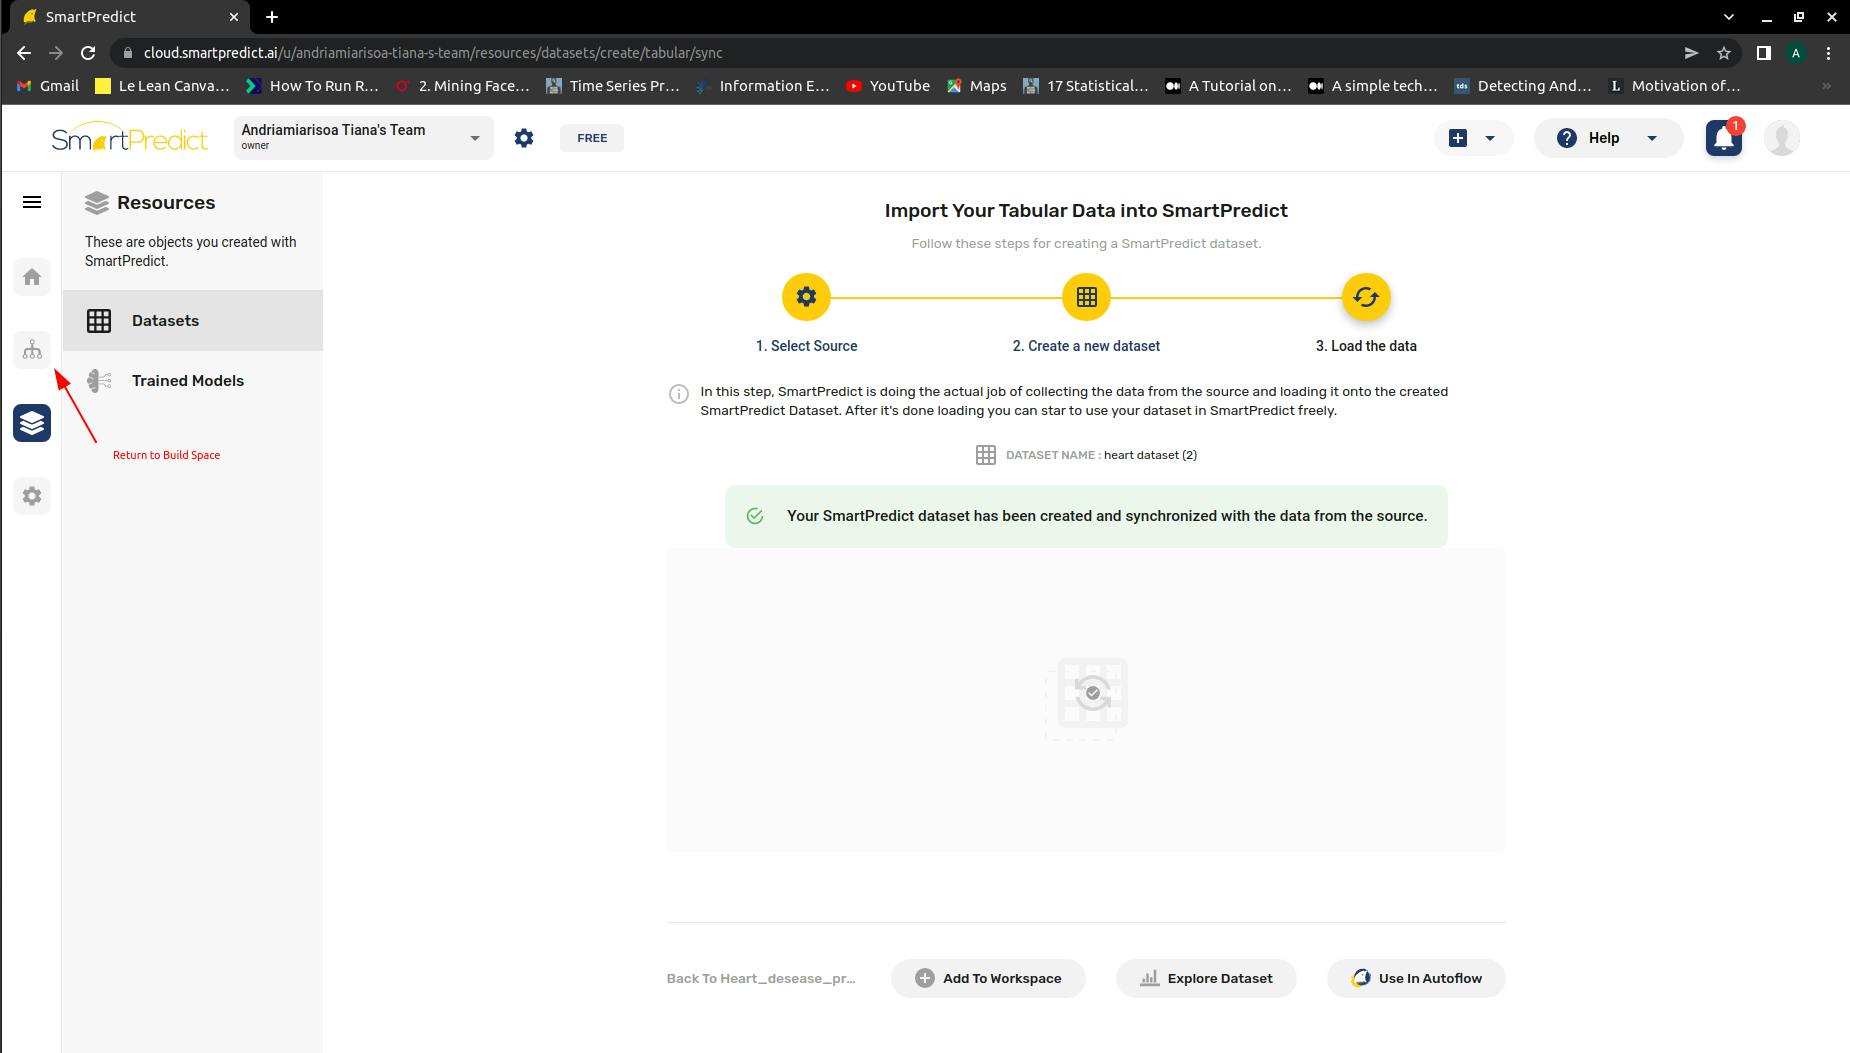This screenshot has width=1850, height=1053.
Task: Open Information E... bookmark
Action: coord(763,86)
